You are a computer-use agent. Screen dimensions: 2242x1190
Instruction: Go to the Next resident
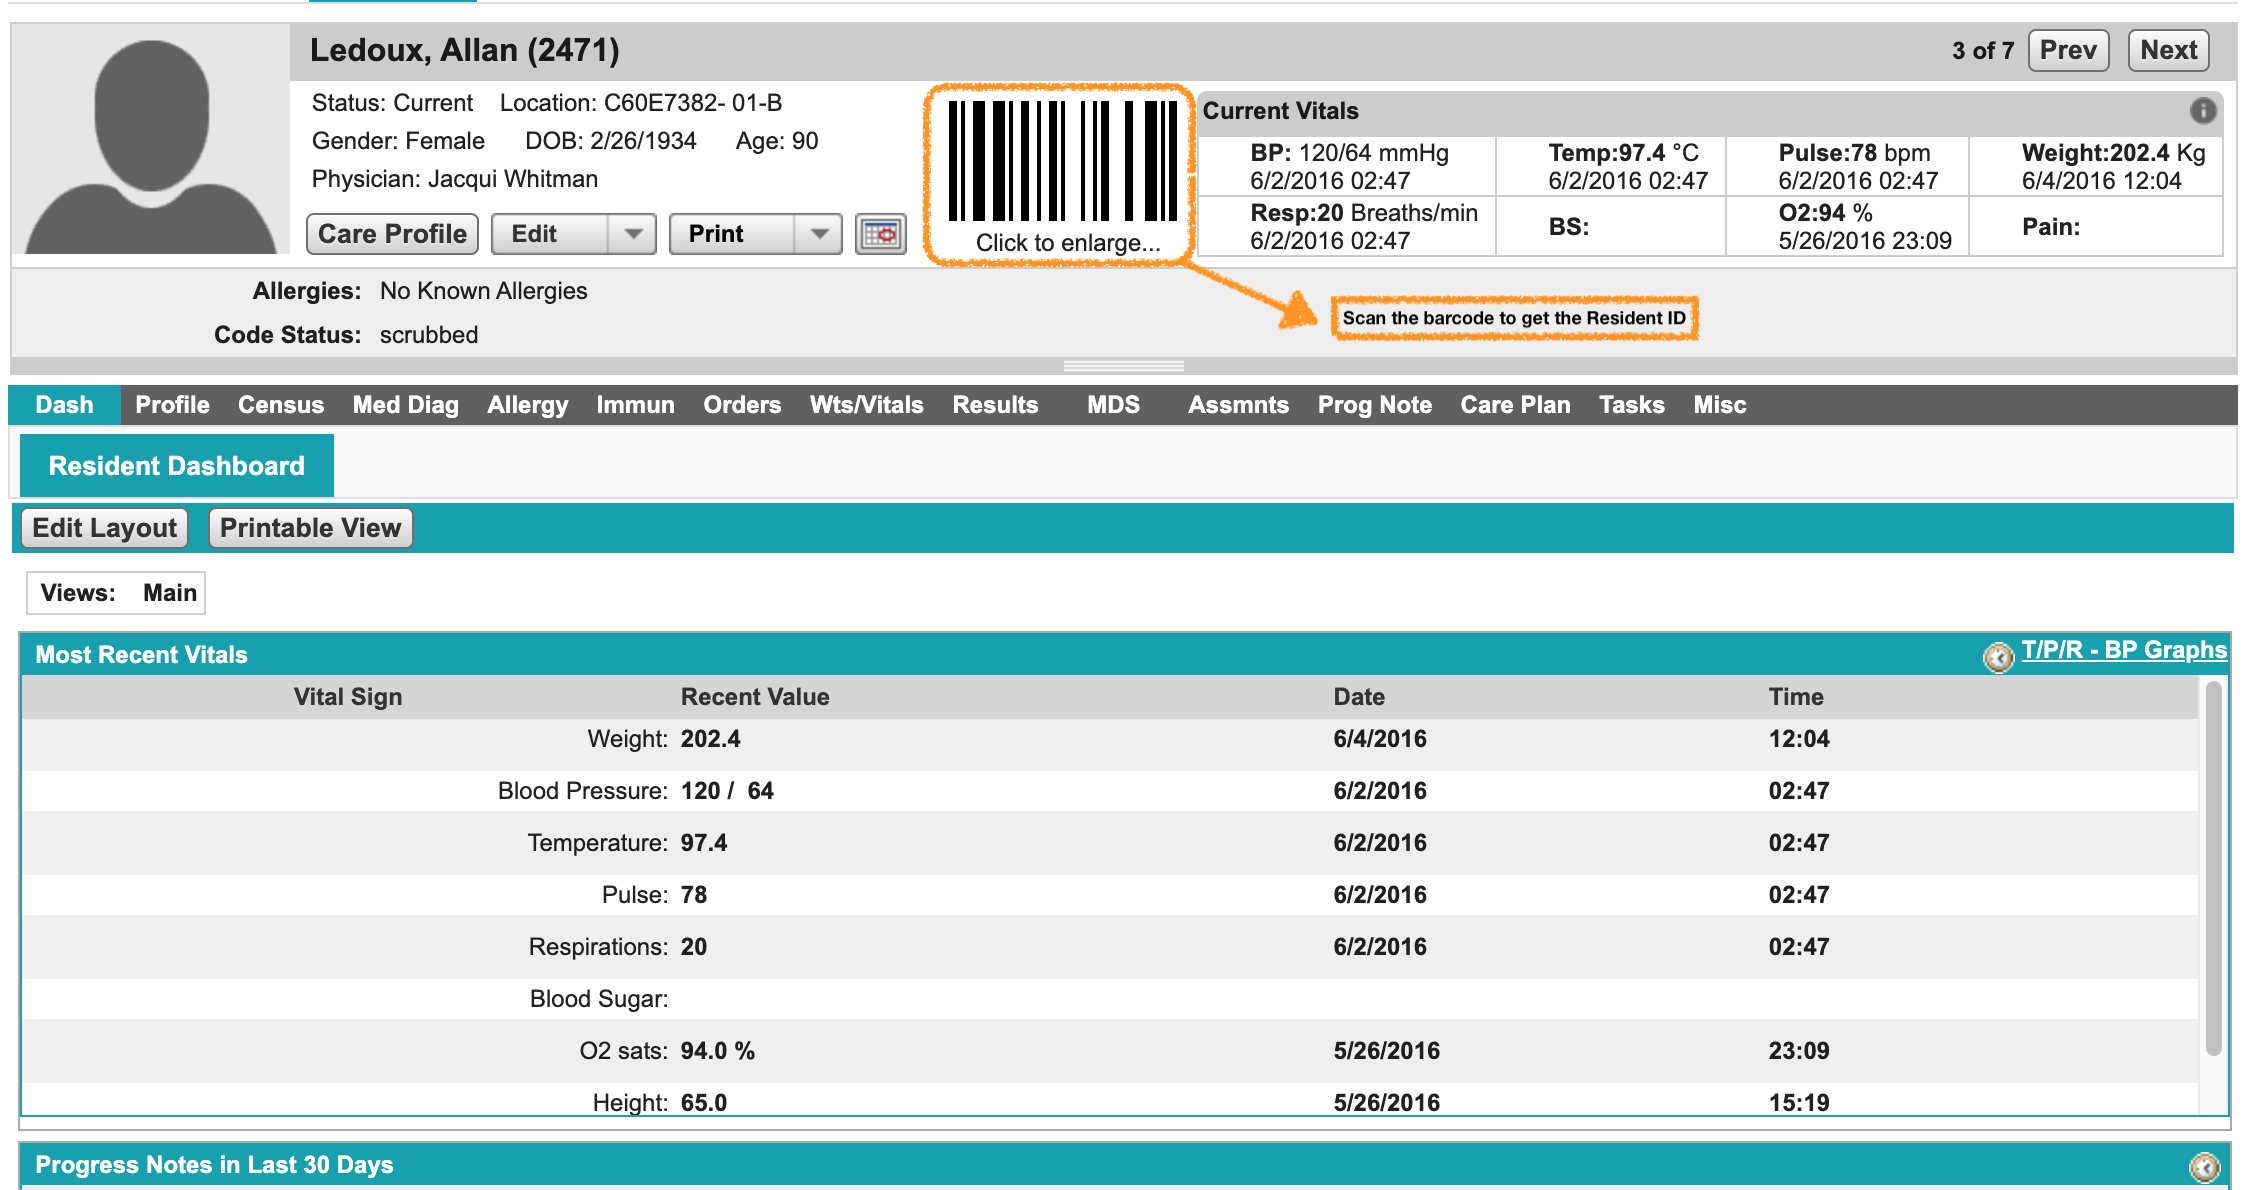pyautogui.click(x=2168, y=50)
